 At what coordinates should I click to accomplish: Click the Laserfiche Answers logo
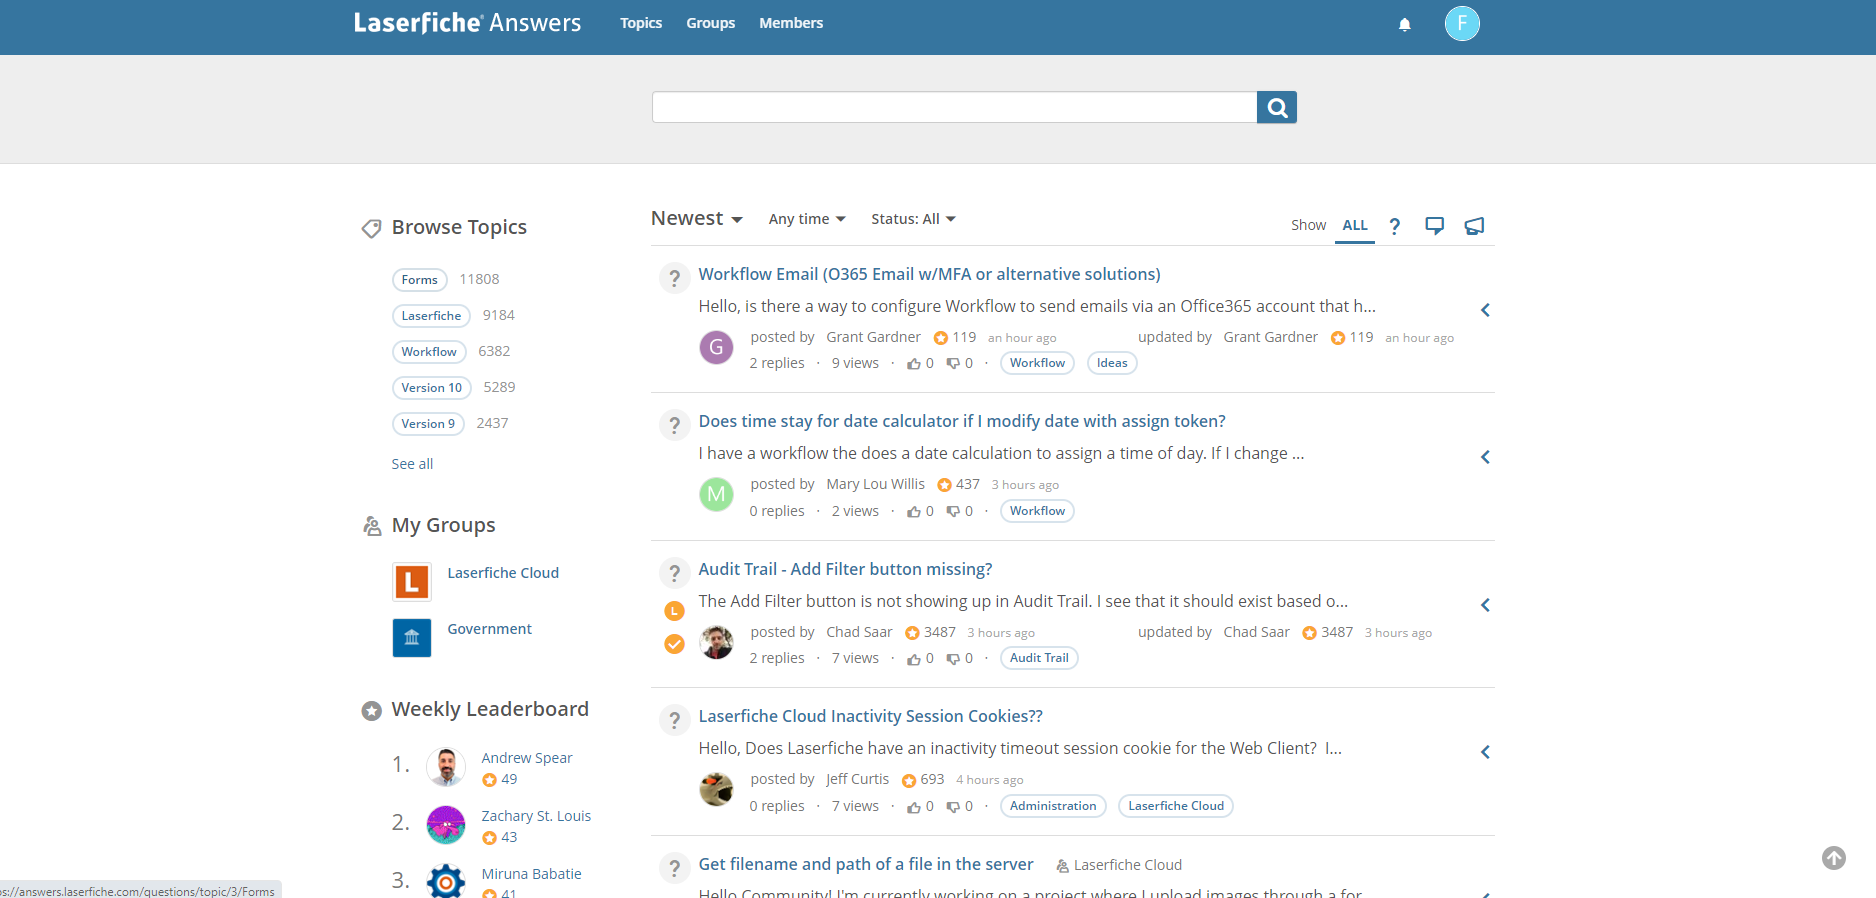(x=467, y=23)
